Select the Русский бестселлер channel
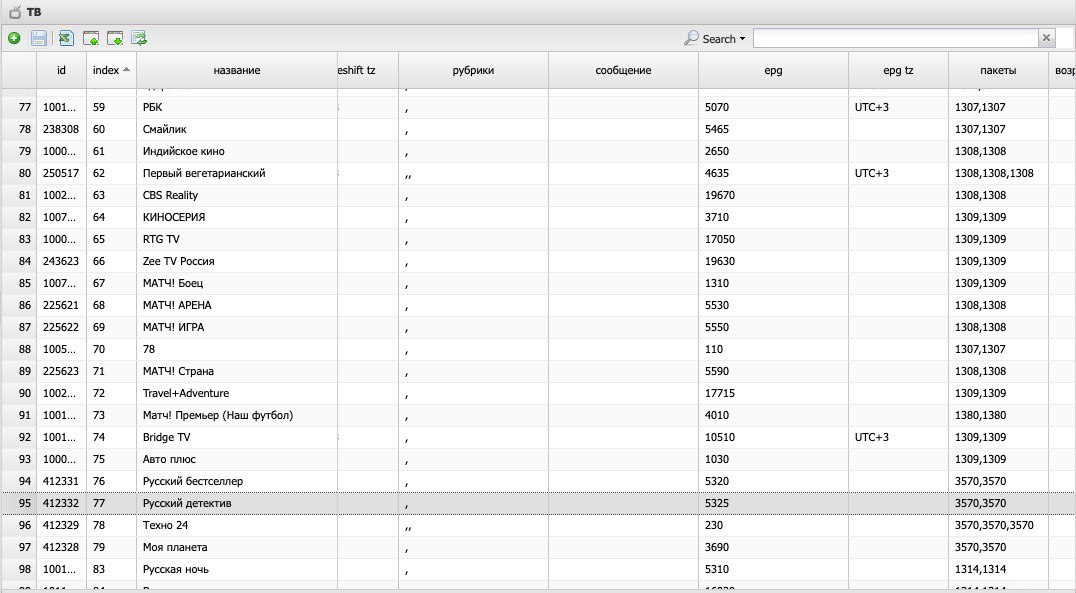 pyautogui.click(x=237, y=480)
